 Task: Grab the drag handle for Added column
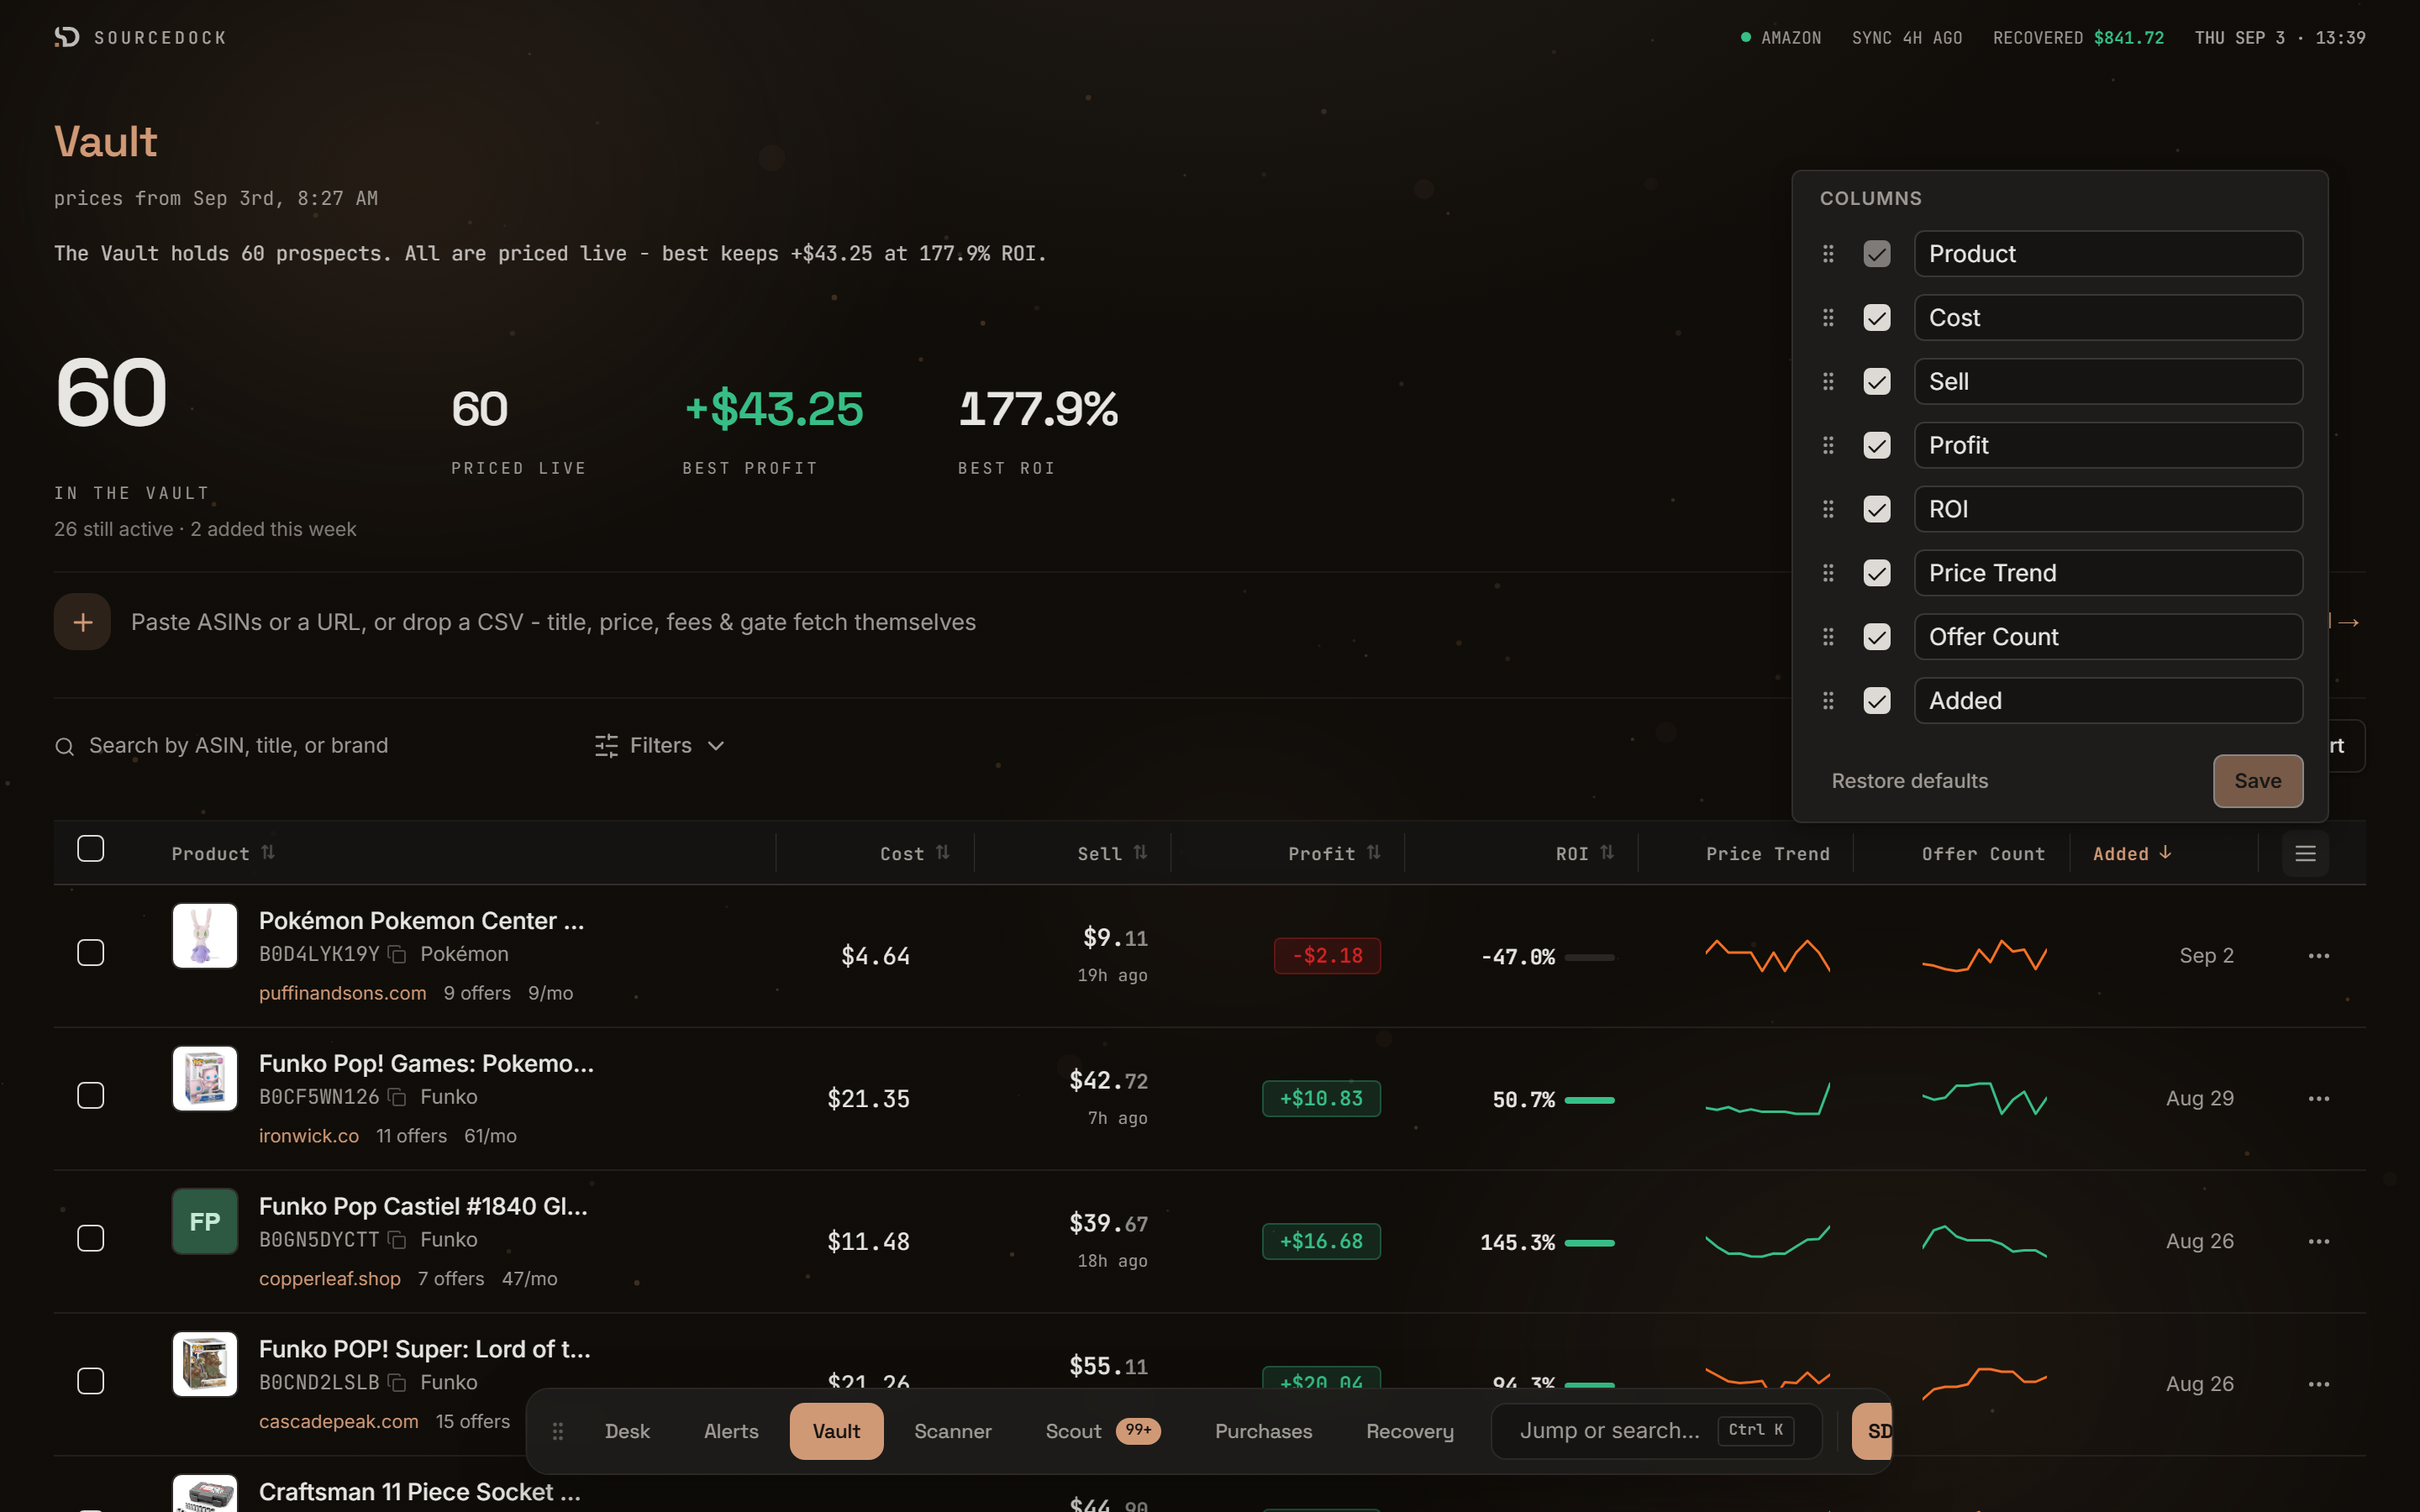[1828, 701]
